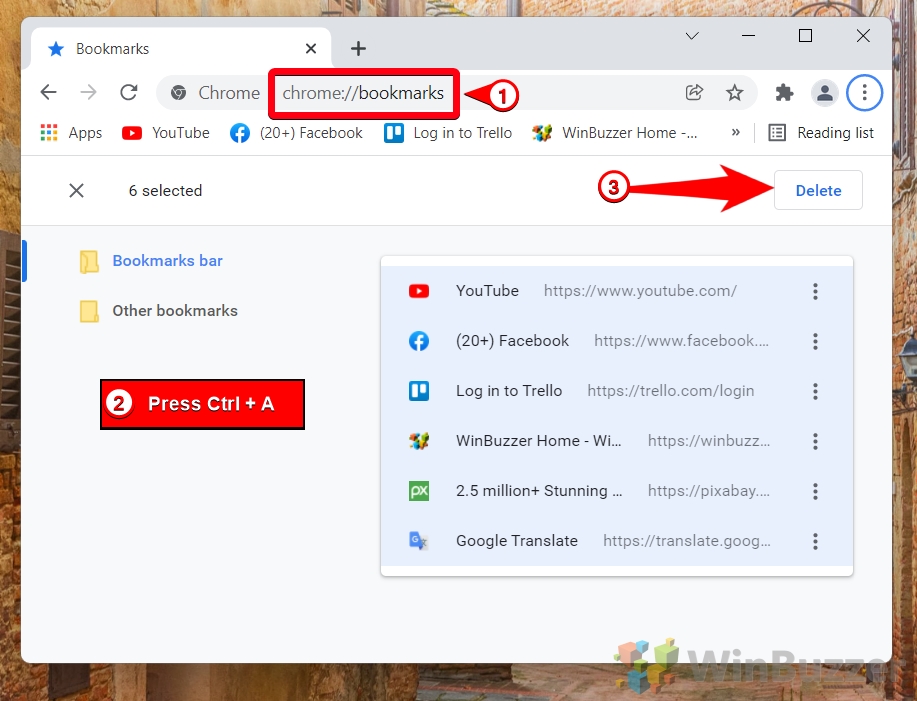Open more actions for YouTube bookmark
Viewport: 917px width, 701px height.
pos(815,291)
